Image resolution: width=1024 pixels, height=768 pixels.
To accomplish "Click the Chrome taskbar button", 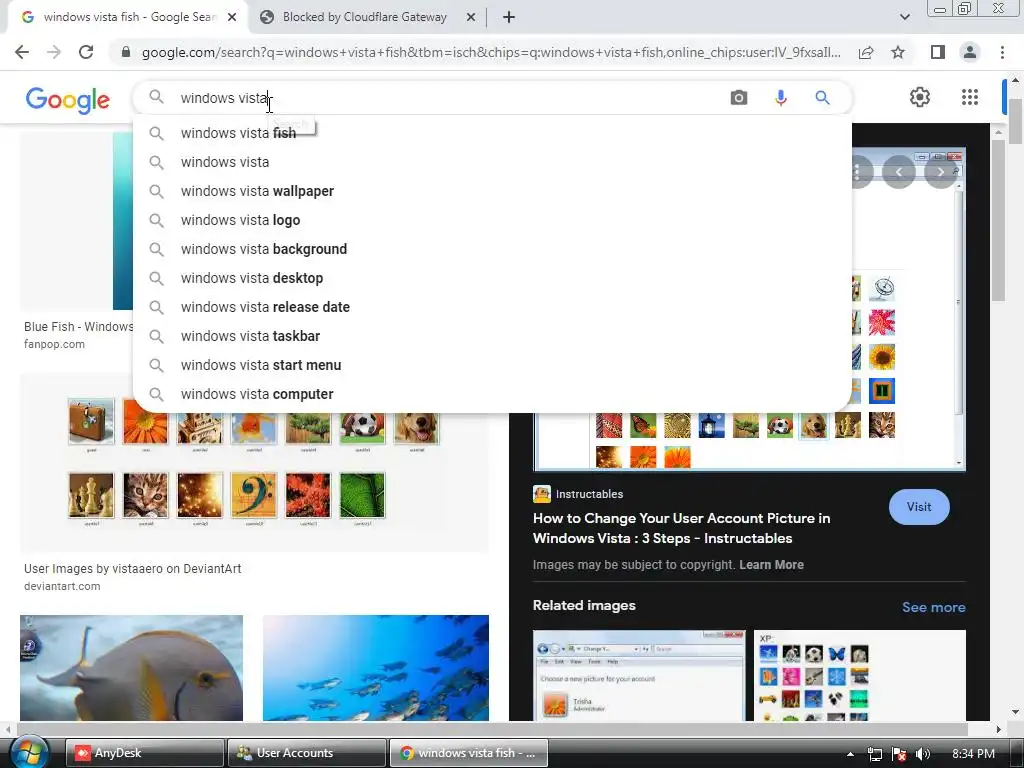I will click(x=468, y=753).
